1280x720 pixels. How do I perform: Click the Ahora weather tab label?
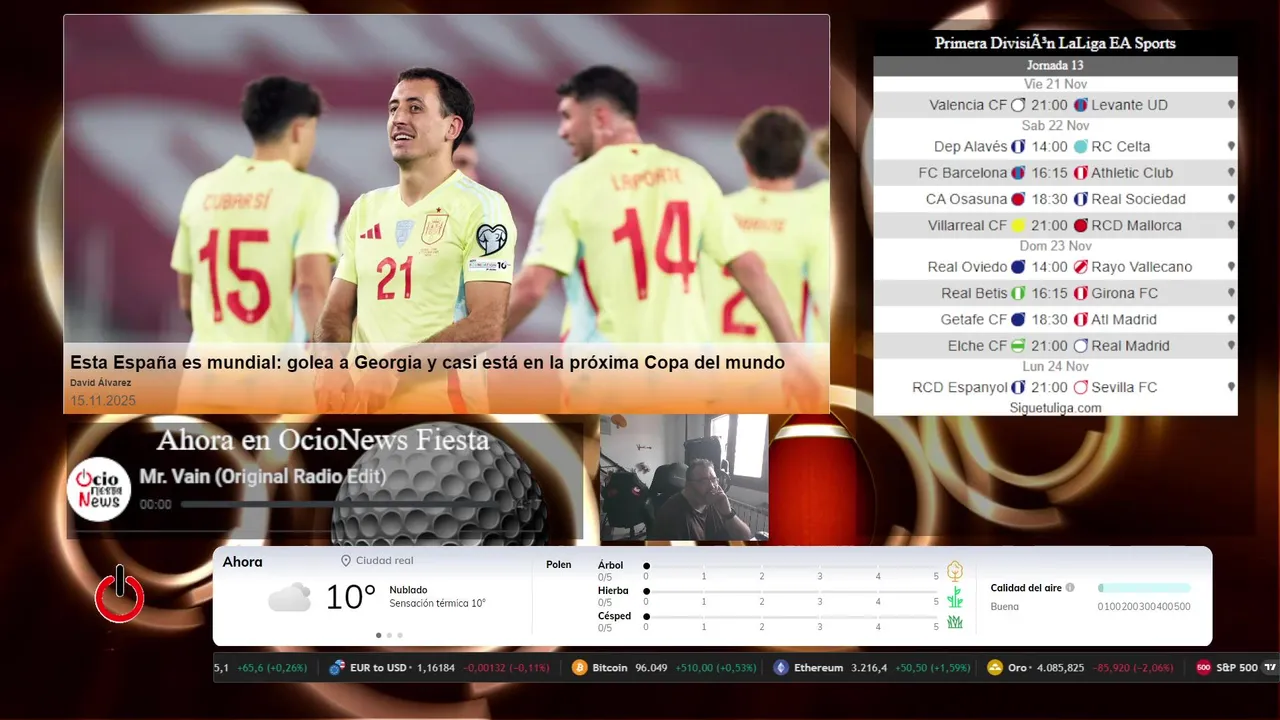(243, 562)
